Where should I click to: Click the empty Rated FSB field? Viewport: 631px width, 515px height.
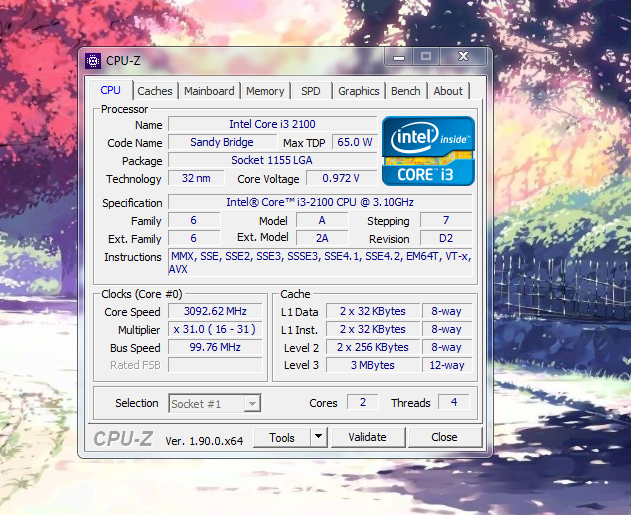pyautogui.click(x=215, y=365)
